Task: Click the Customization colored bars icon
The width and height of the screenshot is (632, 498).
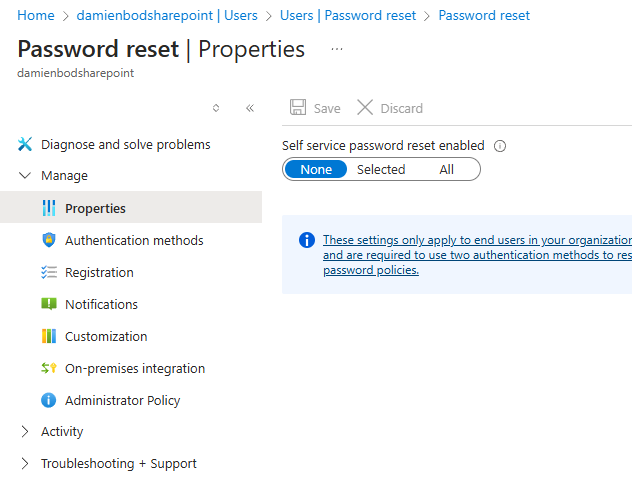Action: pos(49,336)
